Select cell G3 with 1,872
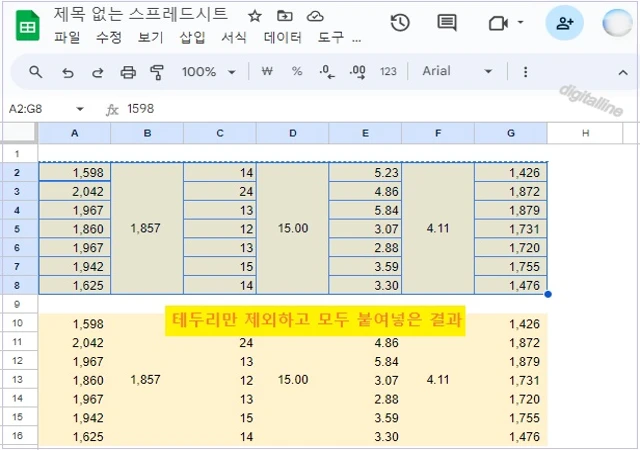Viewport: 640px width, 450px height. coord(511,191)
